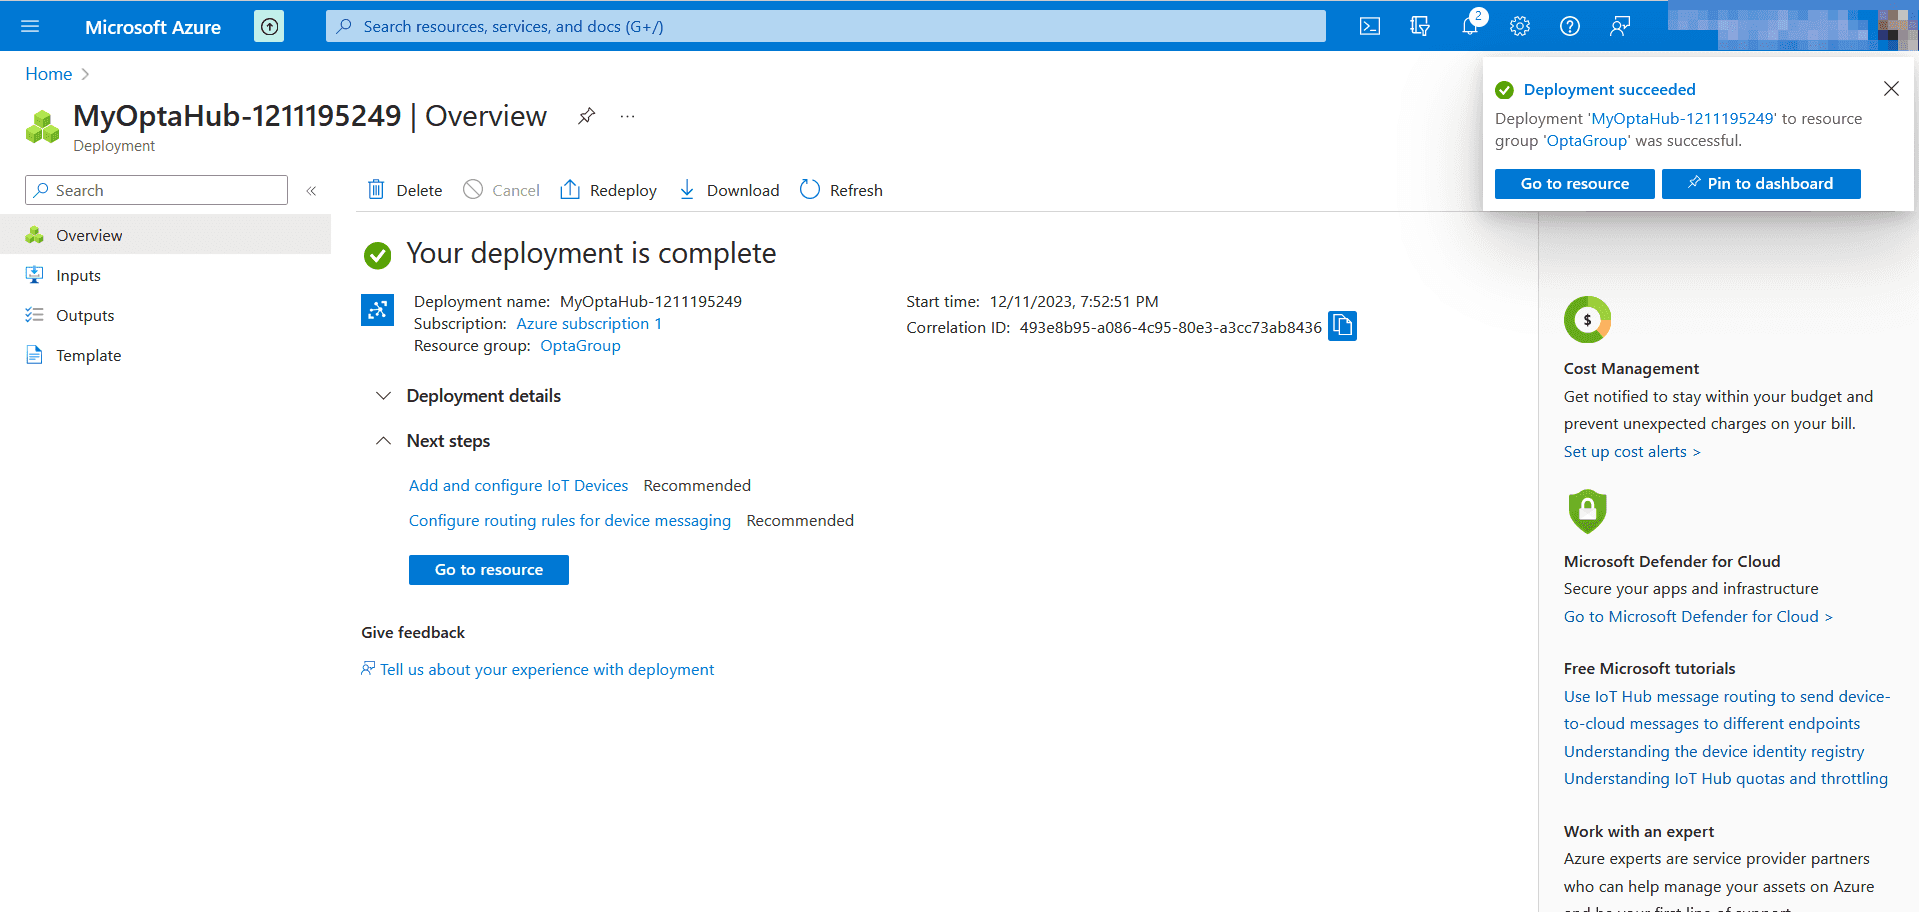Pin the deployment overview page
The height and width of the screenshot is (912, 1919).
pyautogui.click(x=587, y=116)
